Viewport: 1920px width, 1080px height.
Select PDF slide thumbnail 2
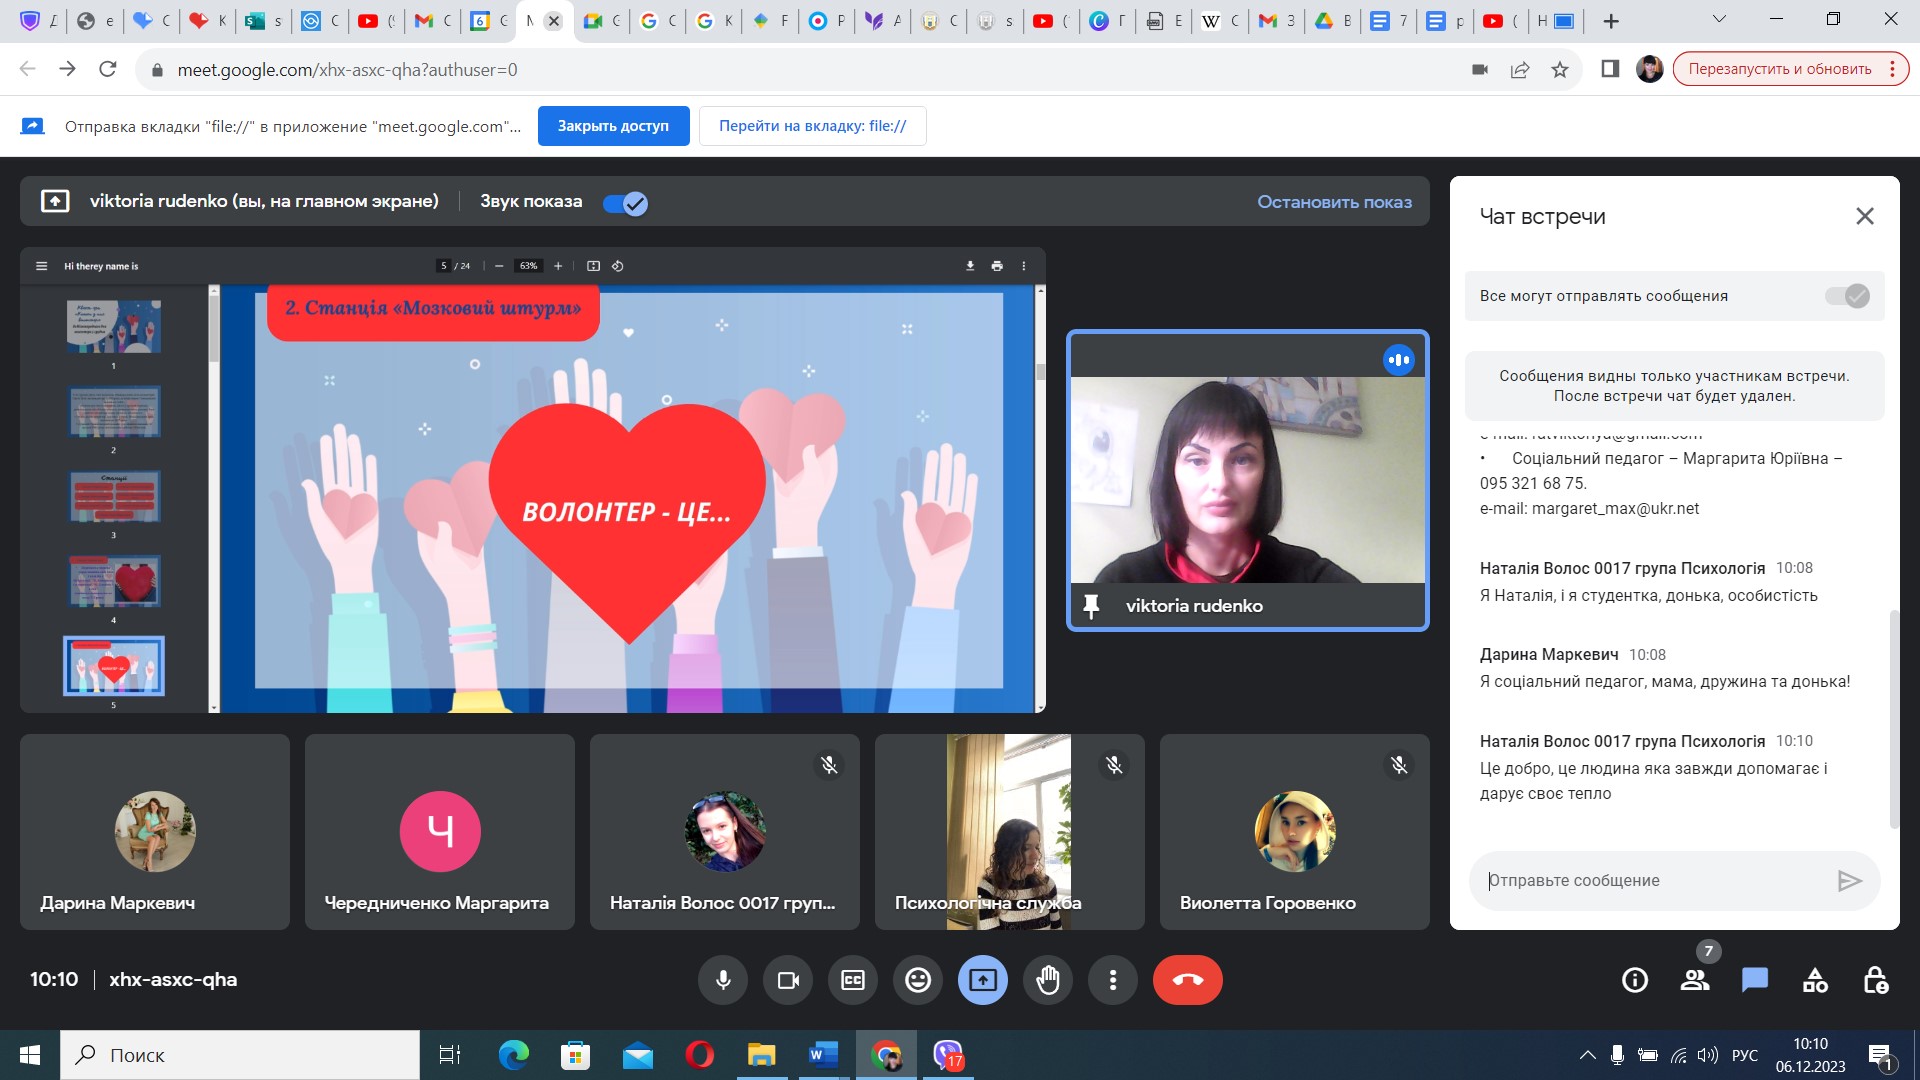click(x=114, y=411)
